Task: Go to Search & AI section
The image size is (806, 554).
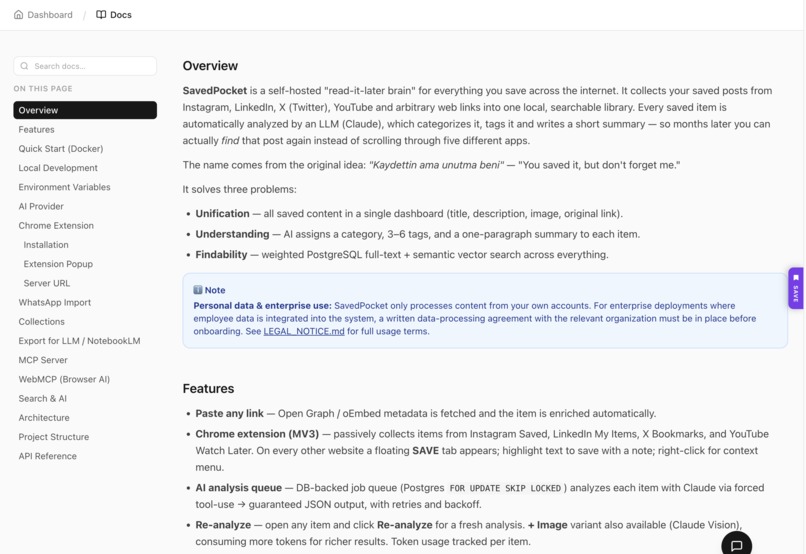Action: pyautogui.click(x=43, y=398)
